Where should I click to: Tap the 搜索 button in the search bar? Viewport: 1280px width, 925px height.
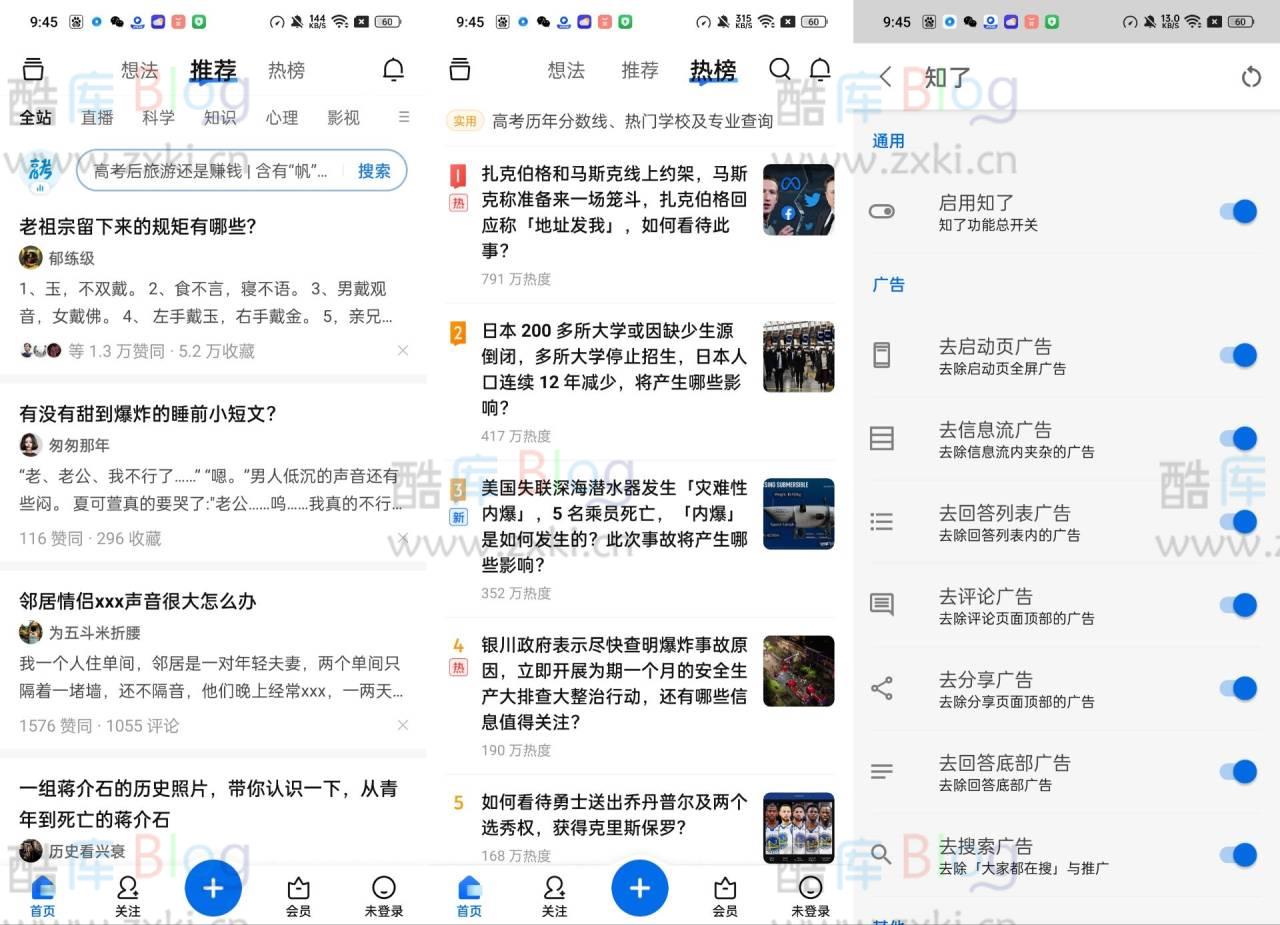click(375, 171)
